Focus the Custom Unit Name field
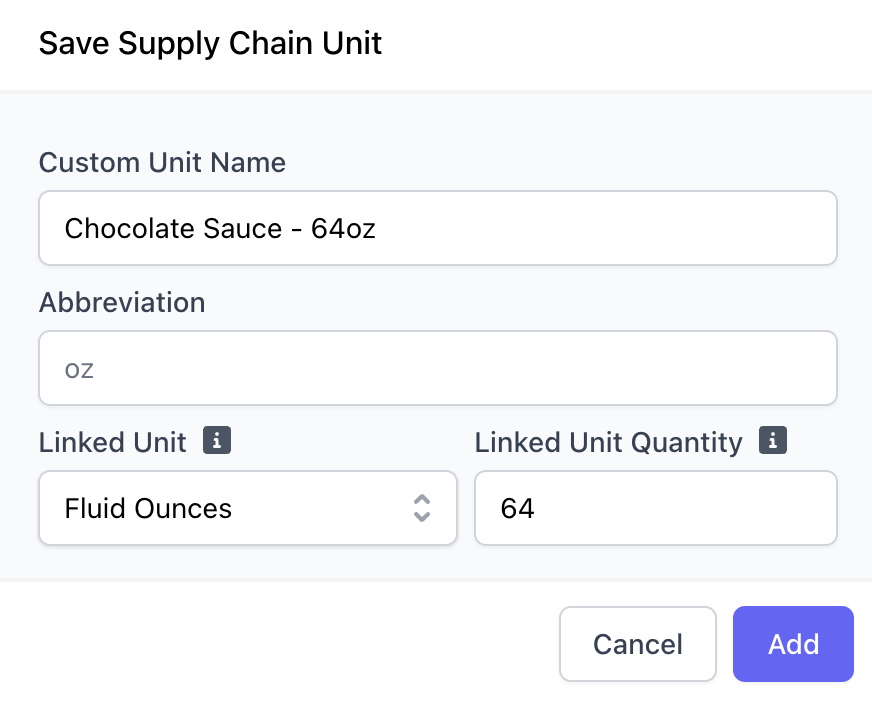The width and height of the screenshot is (872, 704). tap(438, 228)
